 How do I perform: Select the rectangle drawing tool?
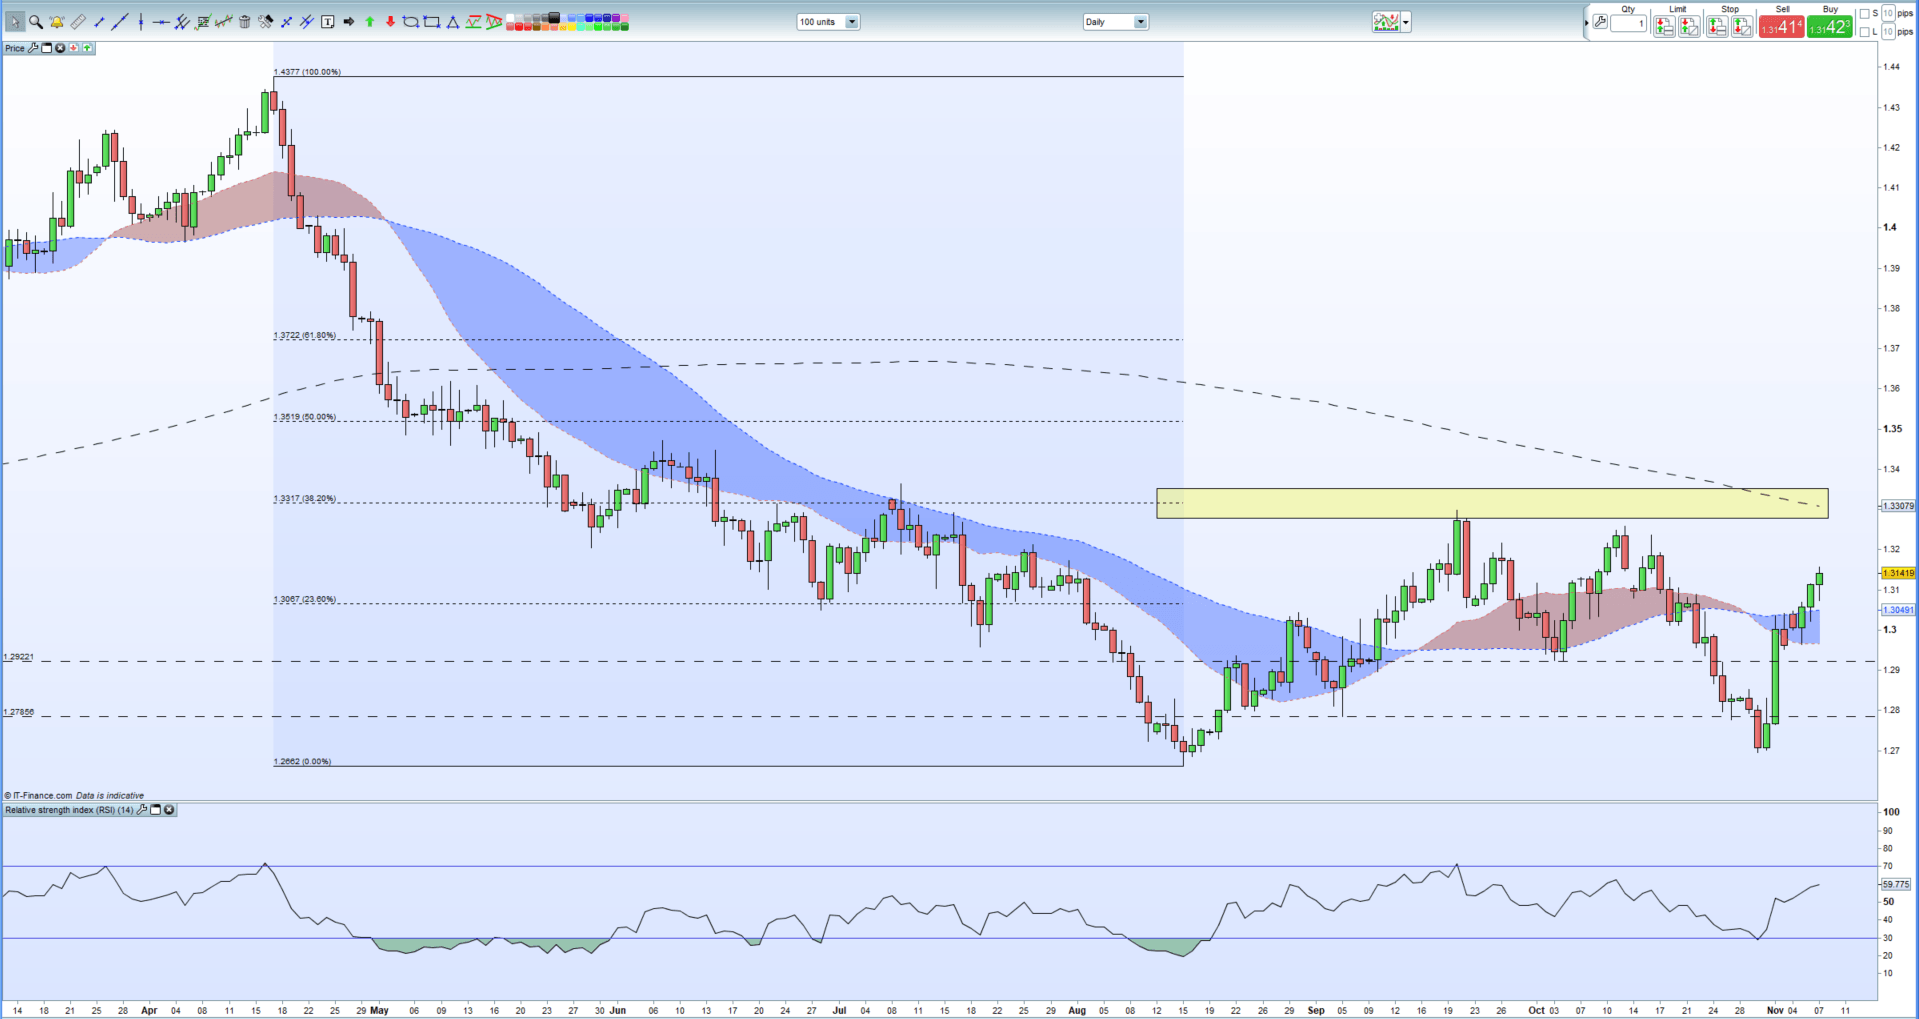coord(432,22)
